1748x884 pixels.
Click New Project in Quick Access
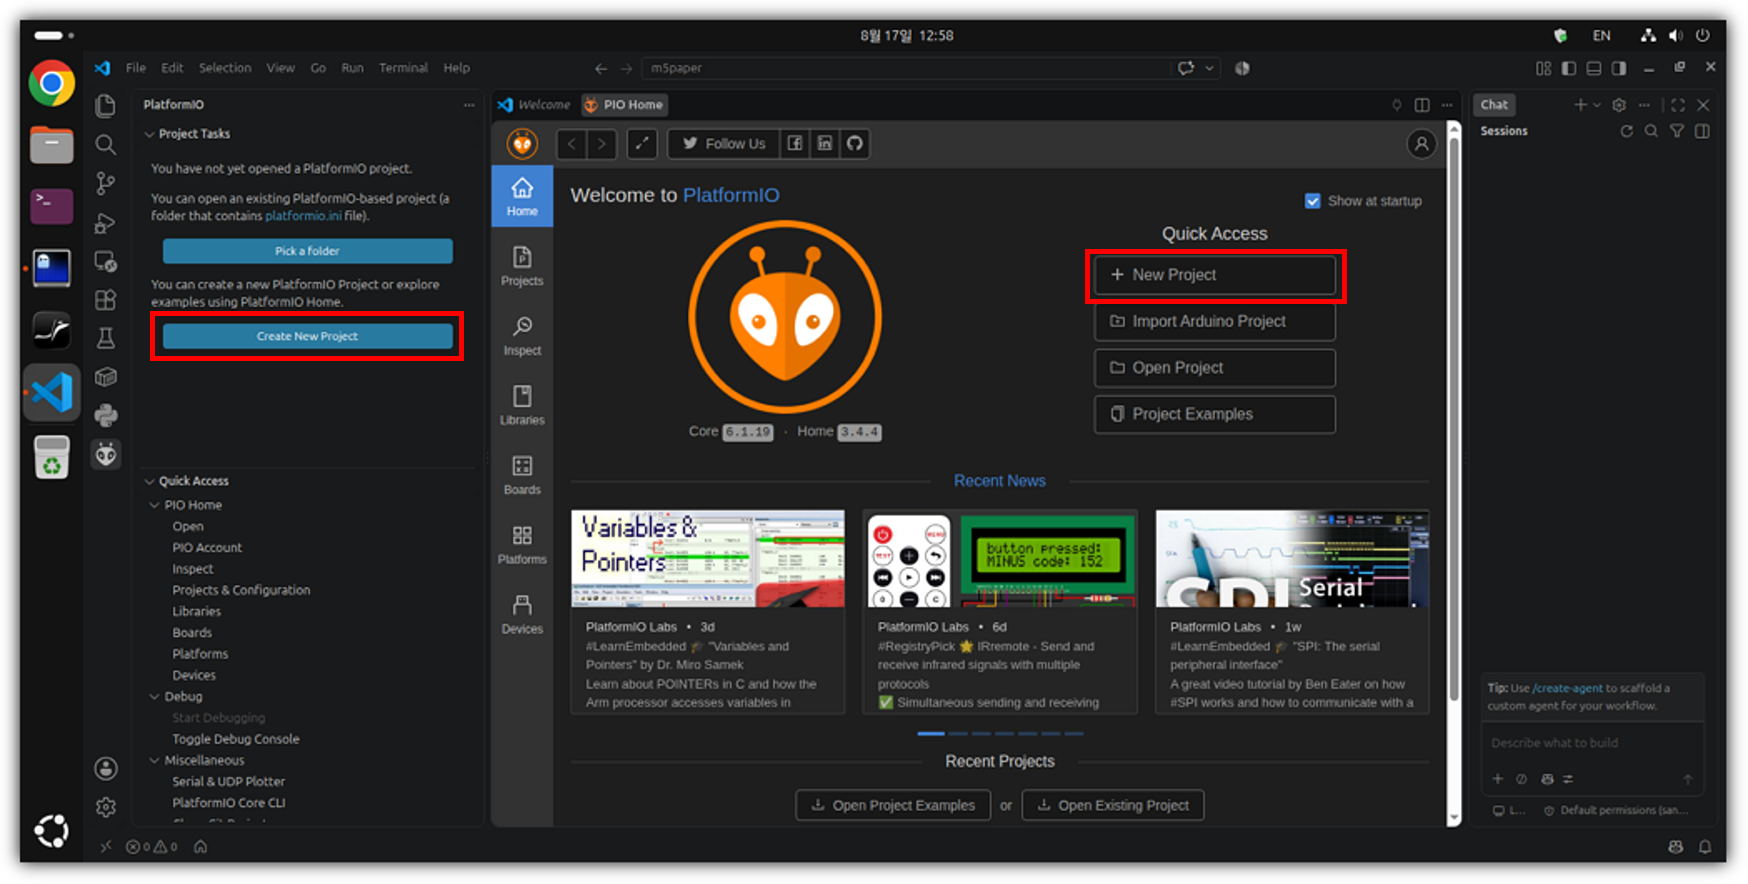1215,275
